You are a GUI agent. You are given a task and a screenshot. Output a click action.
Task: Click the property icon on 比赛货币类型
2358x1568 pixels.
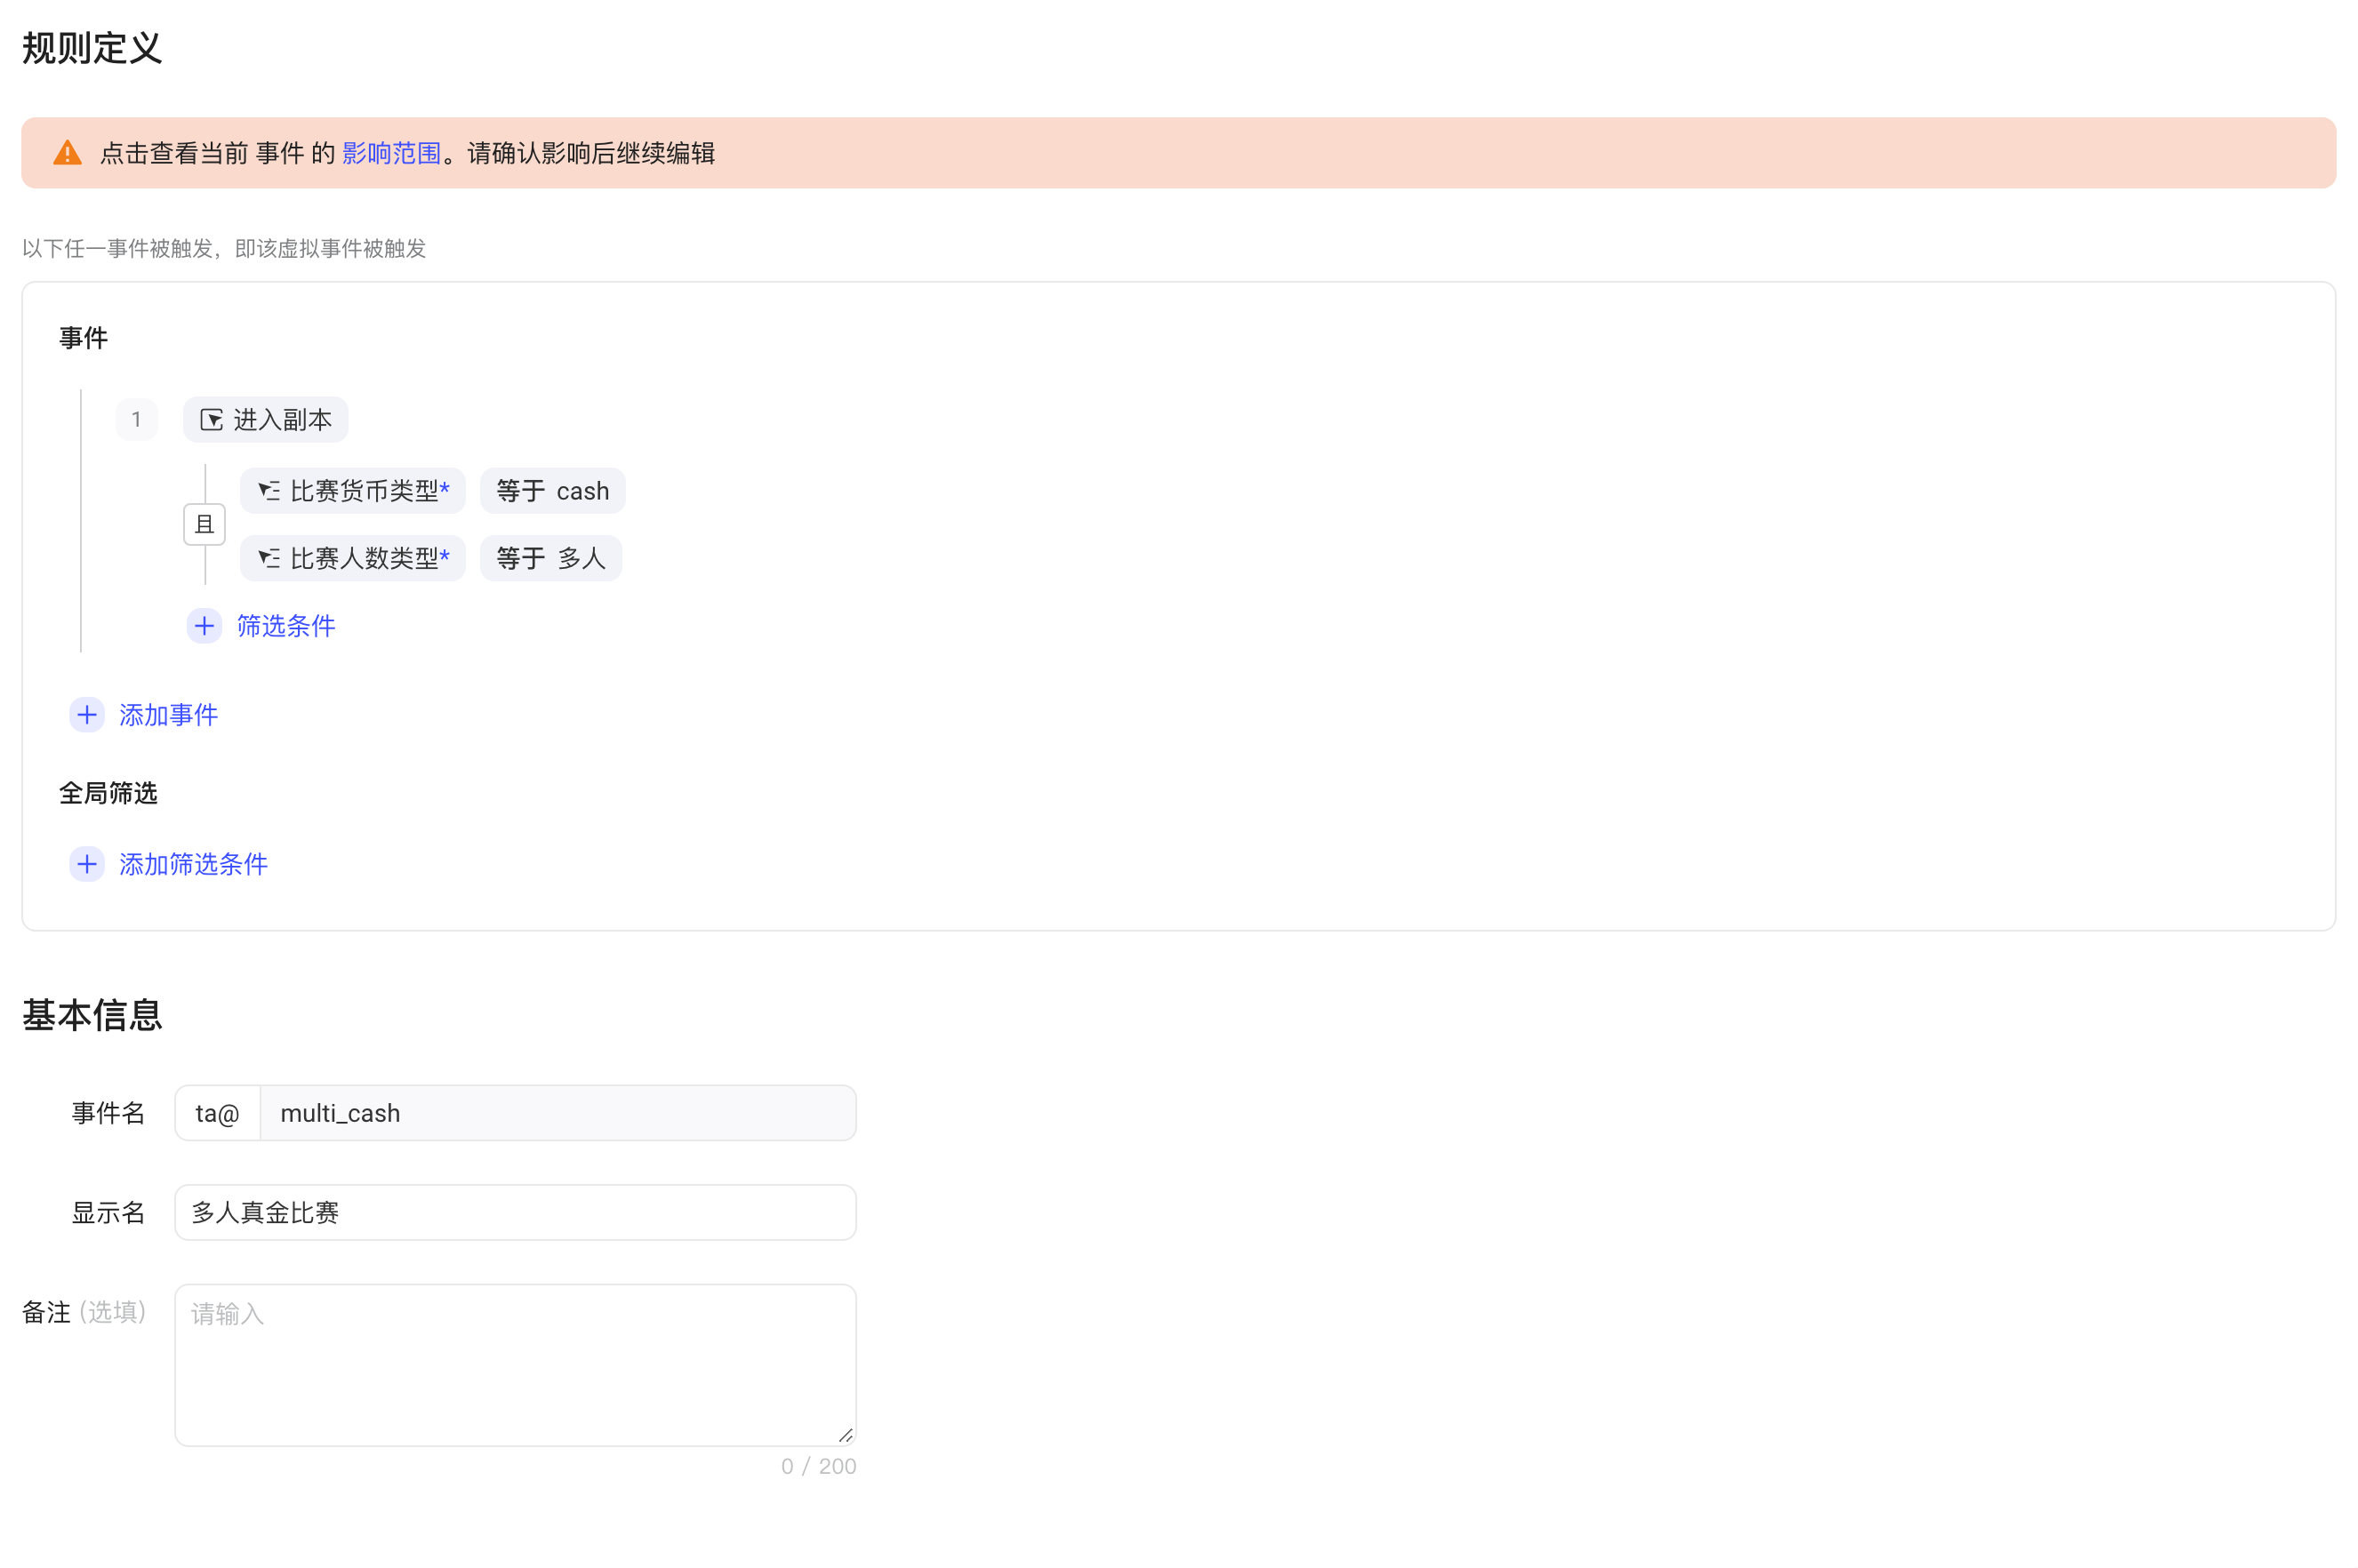coord(269,491)
